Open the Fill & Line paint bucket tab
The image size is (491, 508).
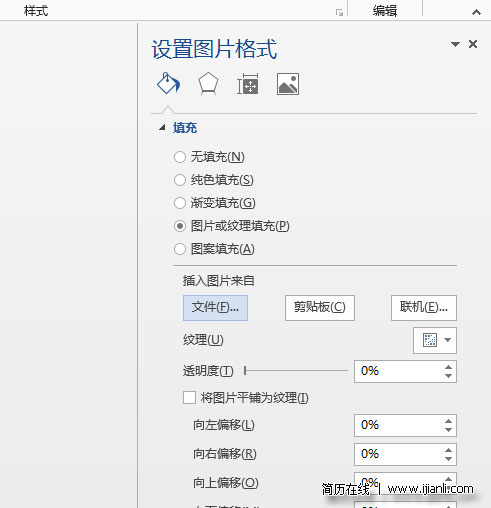tap(168, 83)
